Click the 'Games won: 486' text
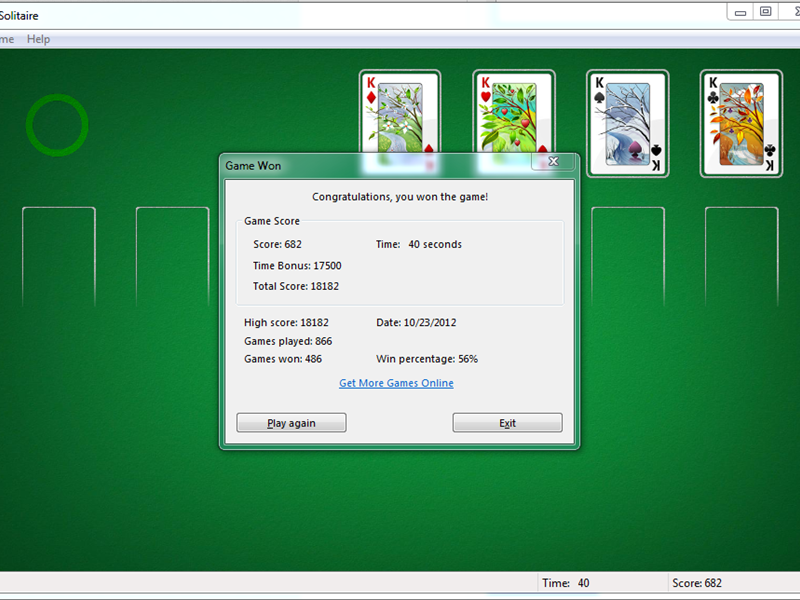 283,359
